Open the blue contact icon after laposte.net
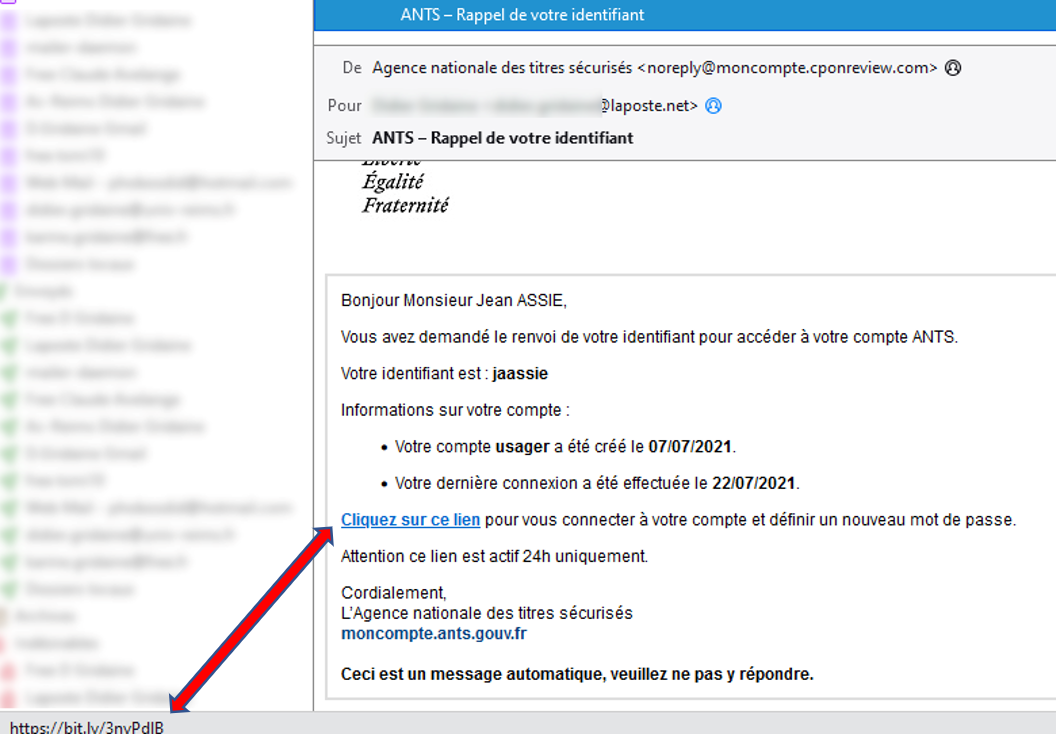The height and width of the screenshot is (734, 1056). pos(713,106)
